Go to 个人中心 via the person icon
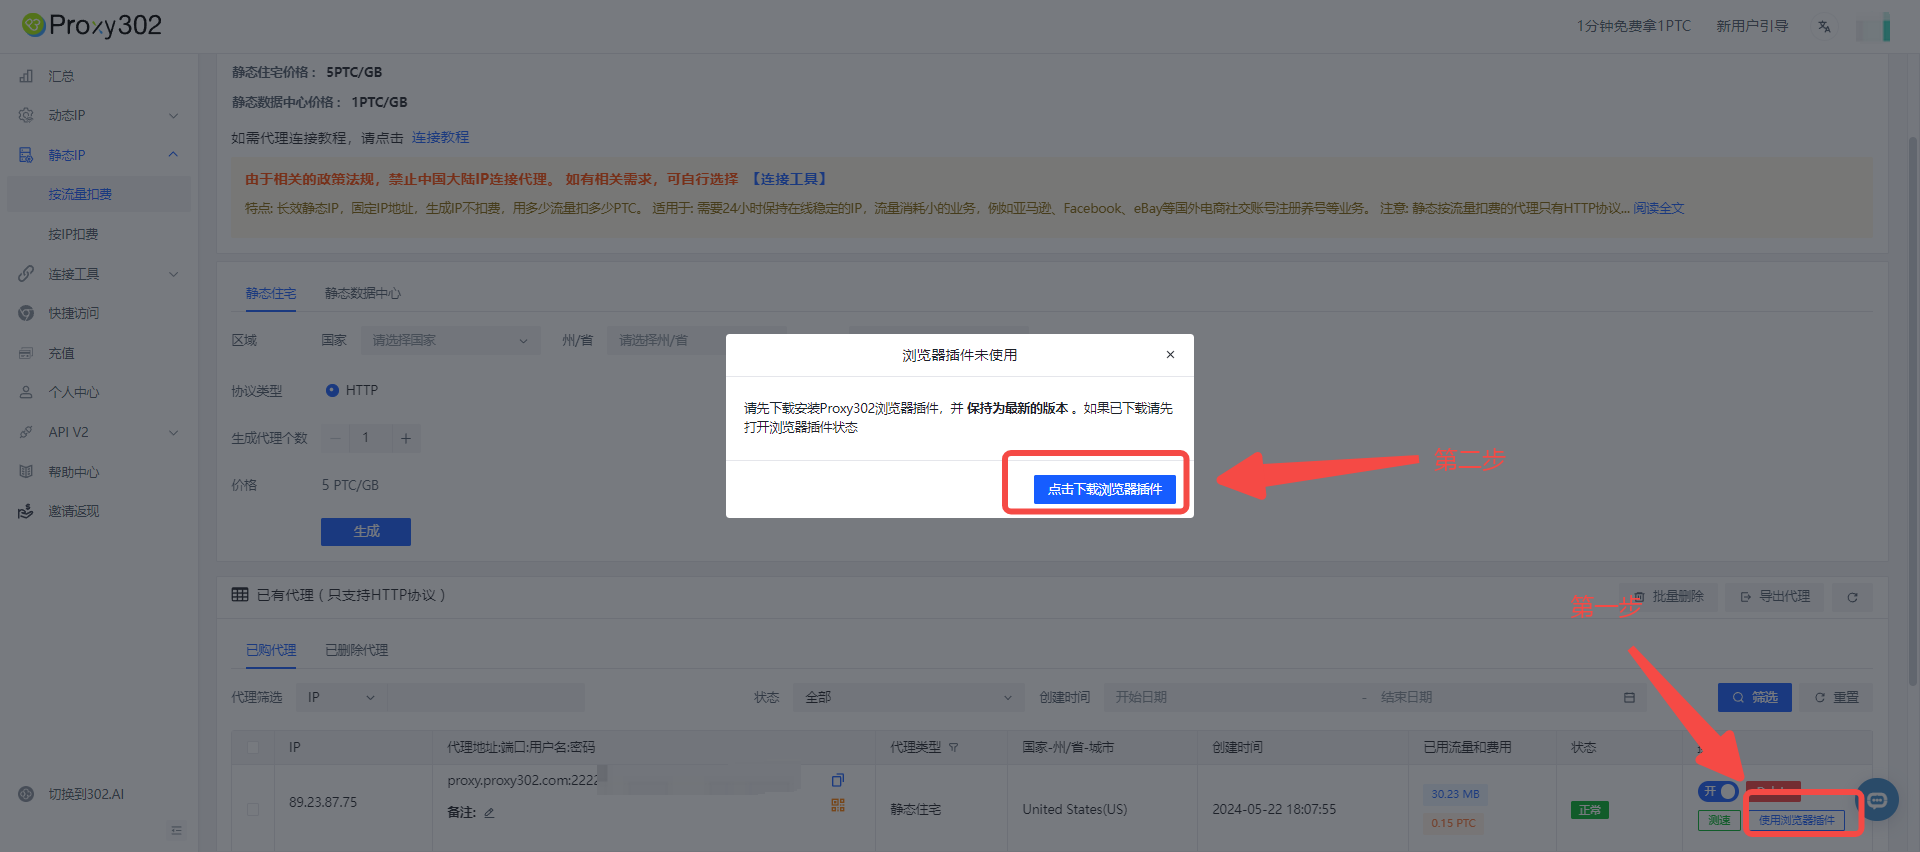This screenshot has width=1920, height=852. point(26,392)
